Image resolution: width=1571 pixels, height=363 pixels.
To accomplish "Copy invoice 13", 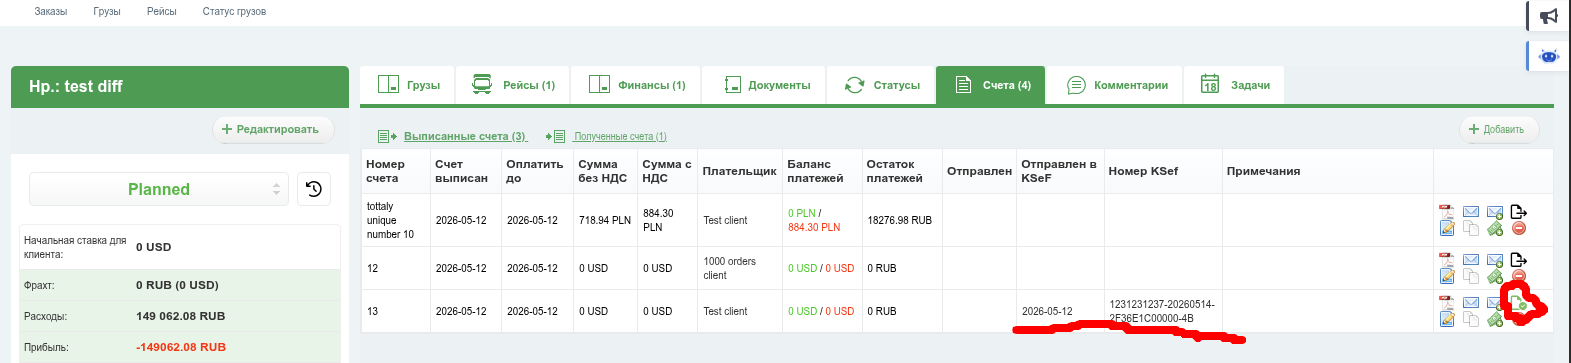I will [x=1470, y=319].
